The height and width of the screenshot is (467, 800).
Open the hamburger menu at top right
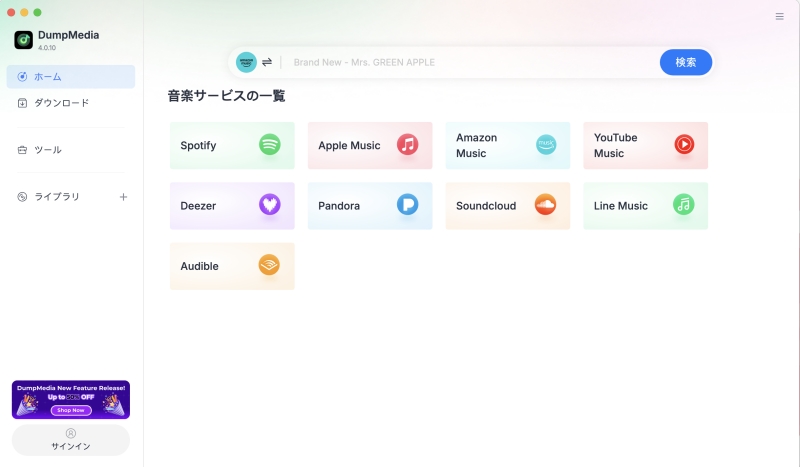pos(780,16)
